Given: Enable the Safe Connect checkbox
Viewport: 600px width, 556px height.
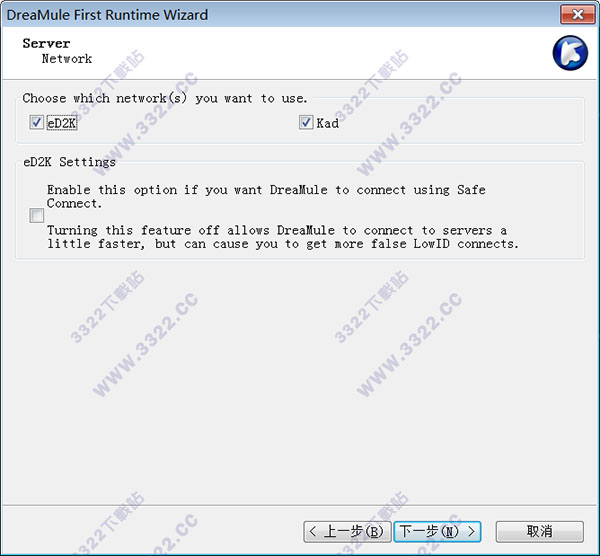Looking at the screenshot, I should (37, 215).
